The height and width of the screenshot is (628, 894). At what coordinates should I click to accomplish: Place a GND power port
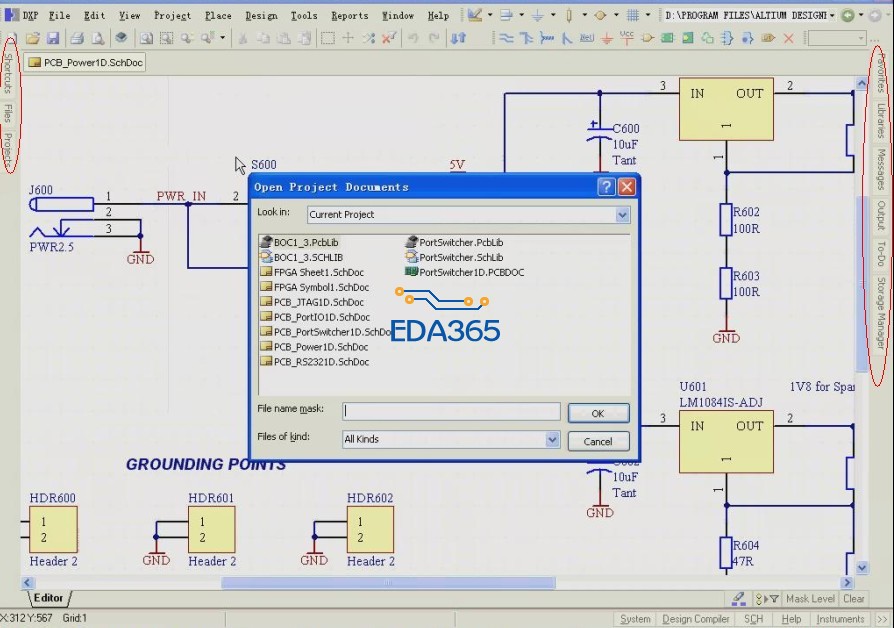click(x=607, y=38)
